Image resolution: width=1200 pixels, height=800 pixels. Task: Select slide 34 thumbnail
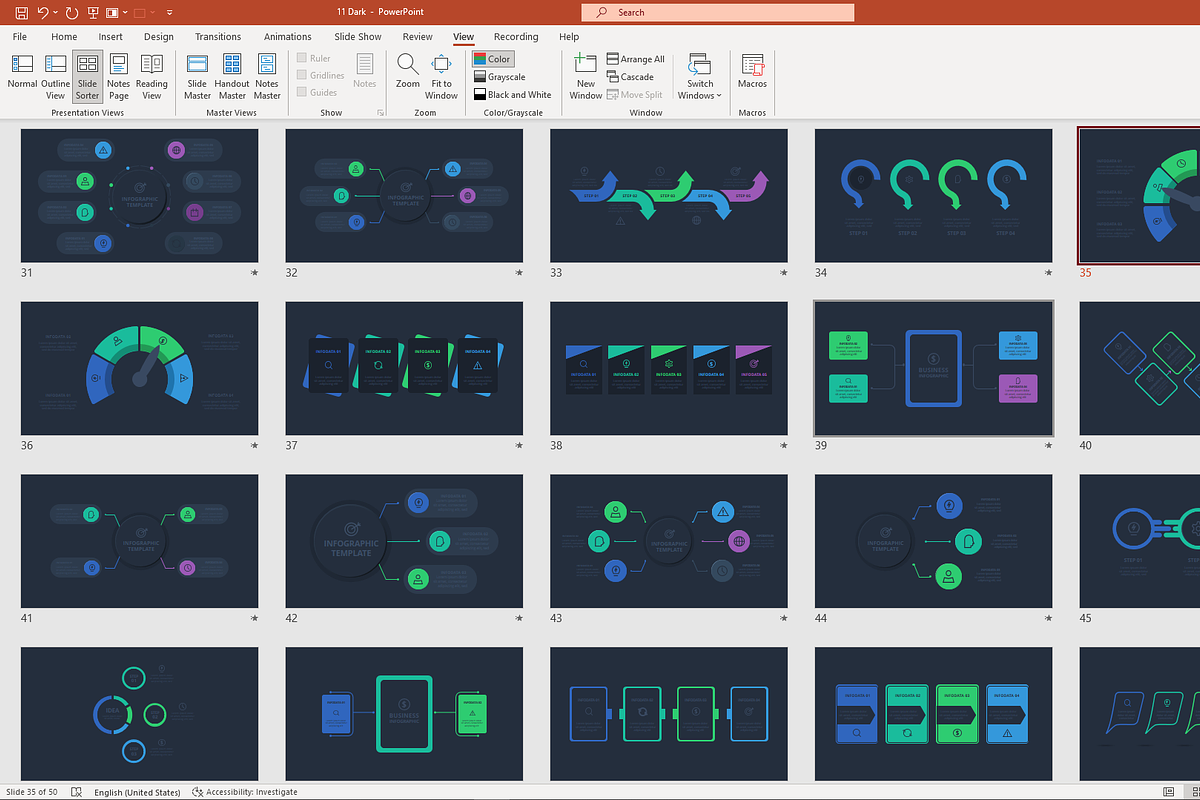933,195
